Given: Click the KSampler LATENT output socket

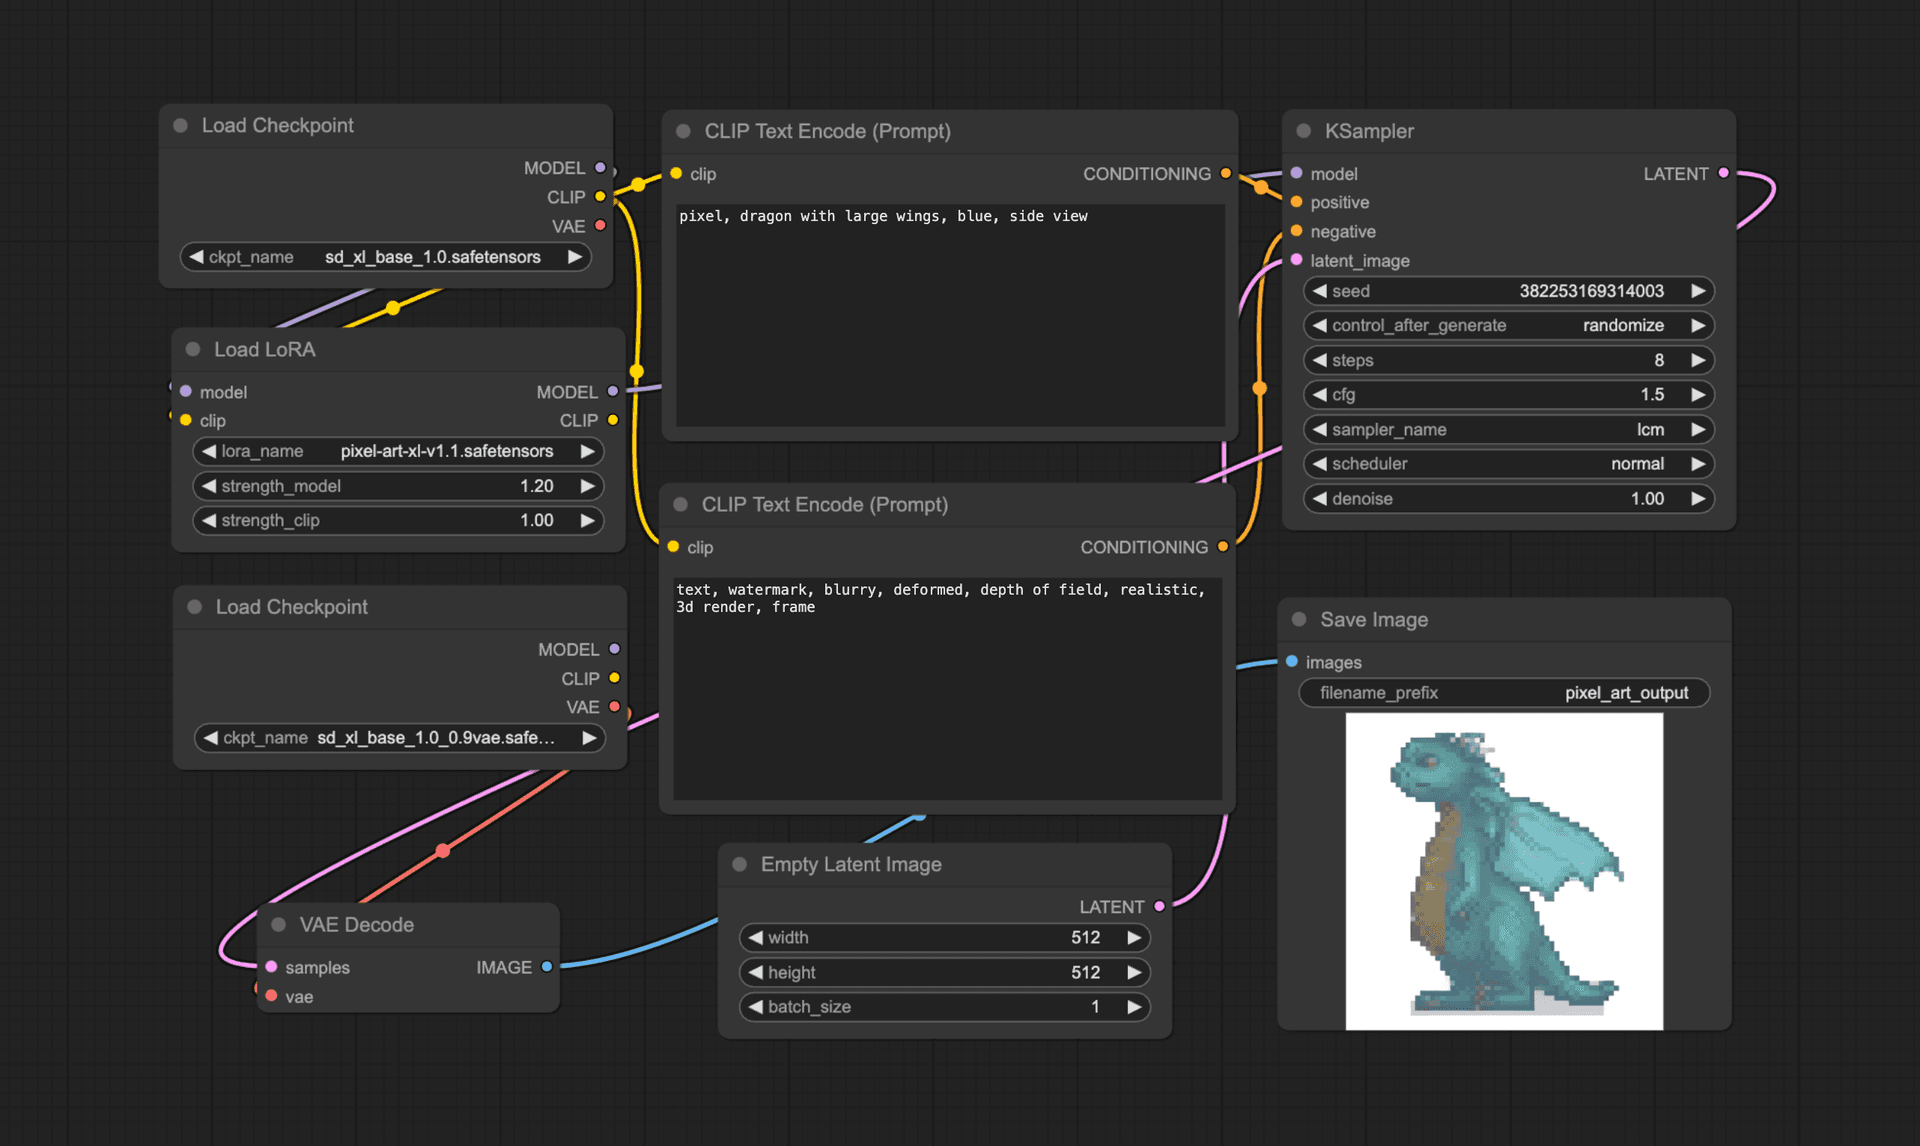Looking at the screenshot, I should point(1723,173).
